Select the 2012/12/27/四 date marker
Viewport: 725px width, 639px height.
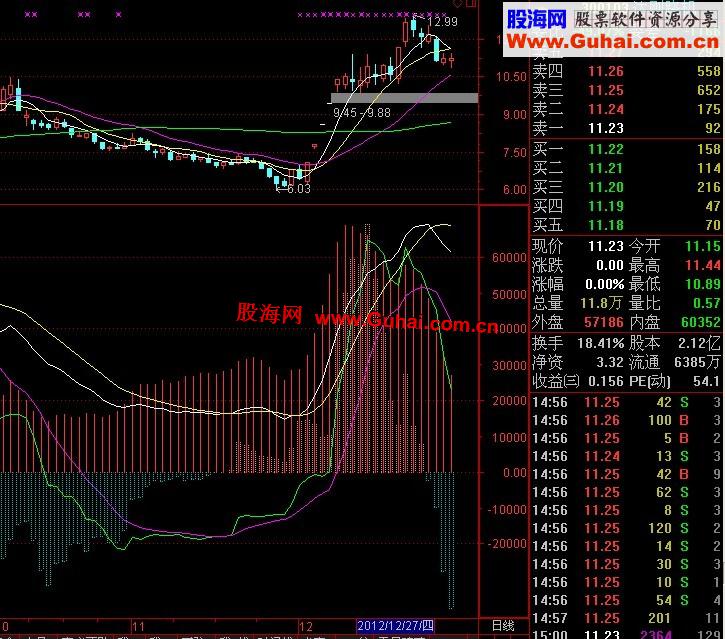pos(395,626)
